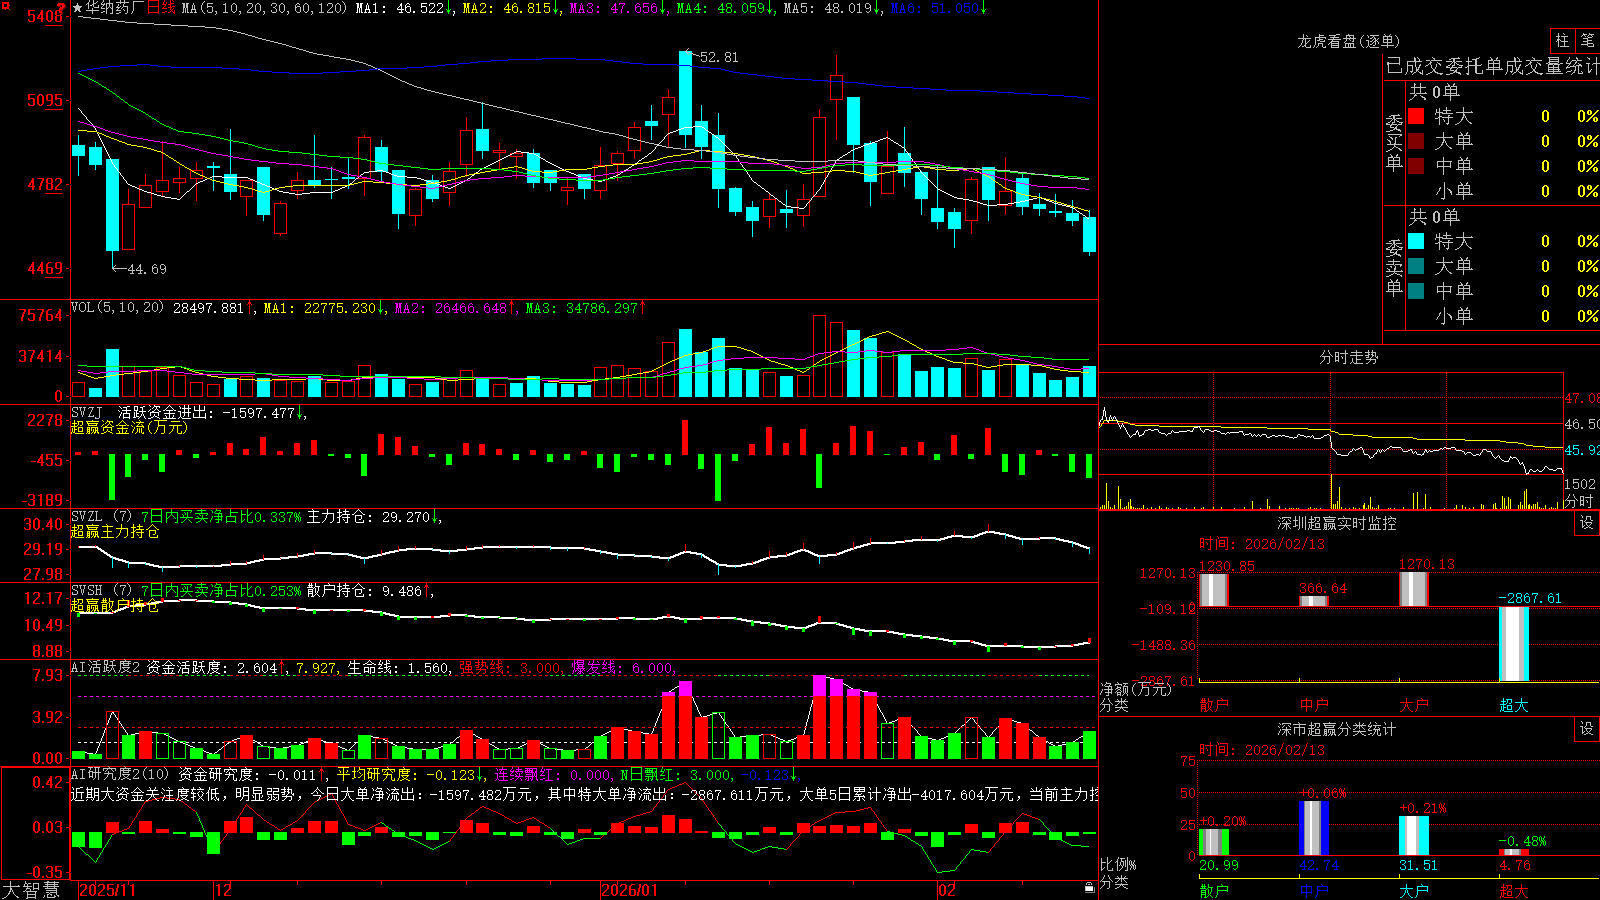The image size is (1600, 900).
Task: Click the 2026/01 date marker
Action: 629,890
